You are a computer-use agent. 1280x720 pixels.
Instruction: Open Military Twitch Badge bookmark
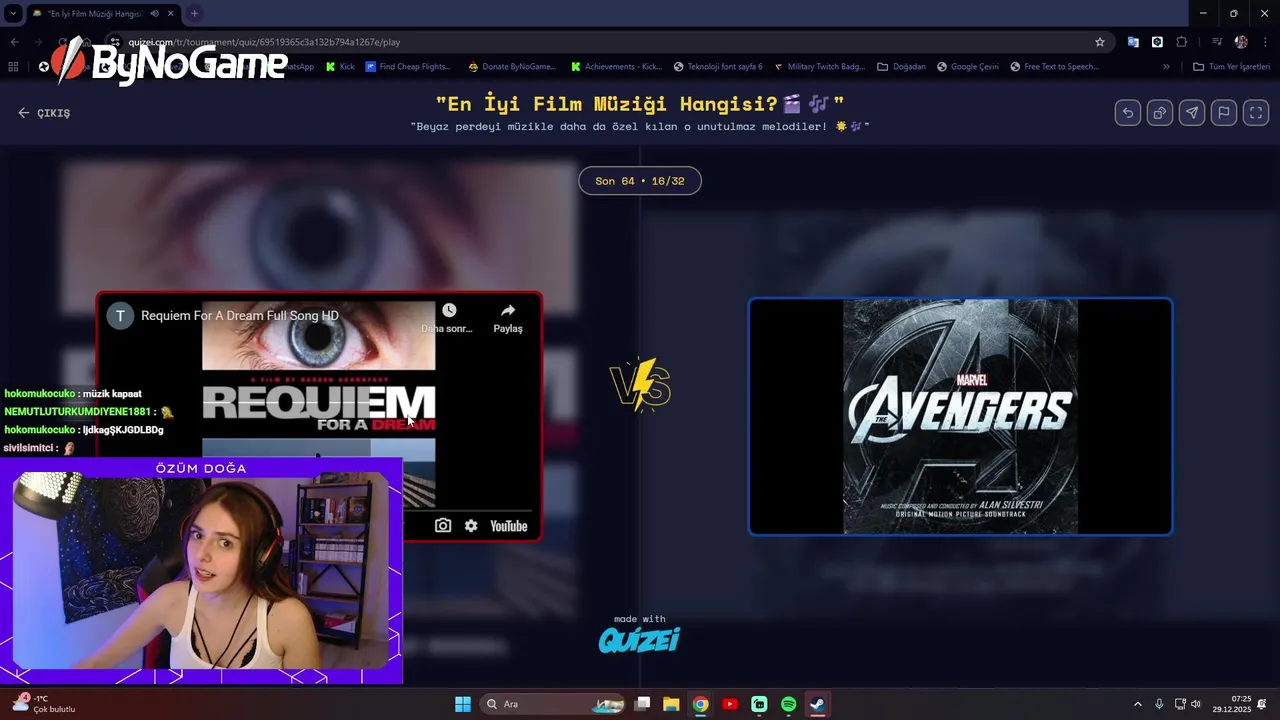point(820,67)
